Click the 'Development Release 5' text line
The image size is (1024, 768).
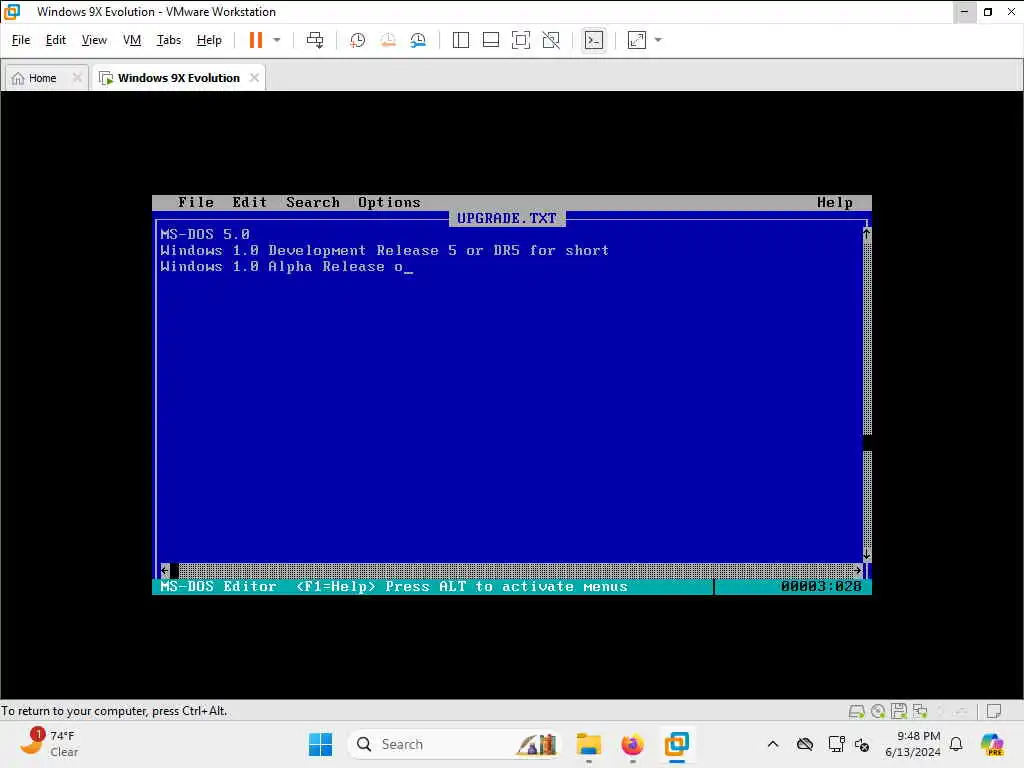(385, 250)
